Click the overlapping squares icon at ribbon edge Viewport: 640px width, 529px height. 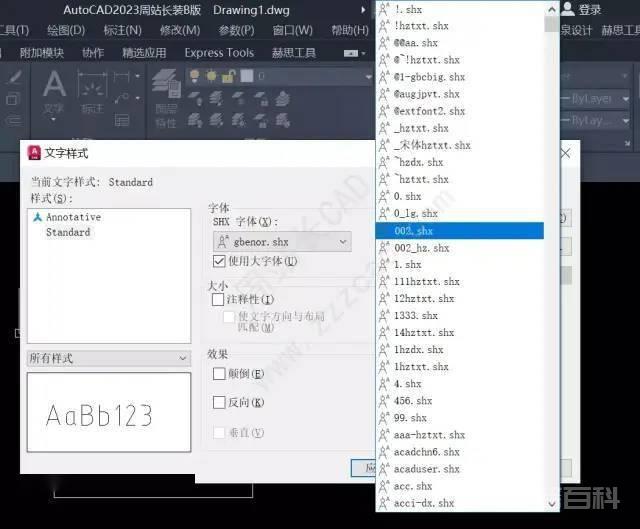point(13,99)
